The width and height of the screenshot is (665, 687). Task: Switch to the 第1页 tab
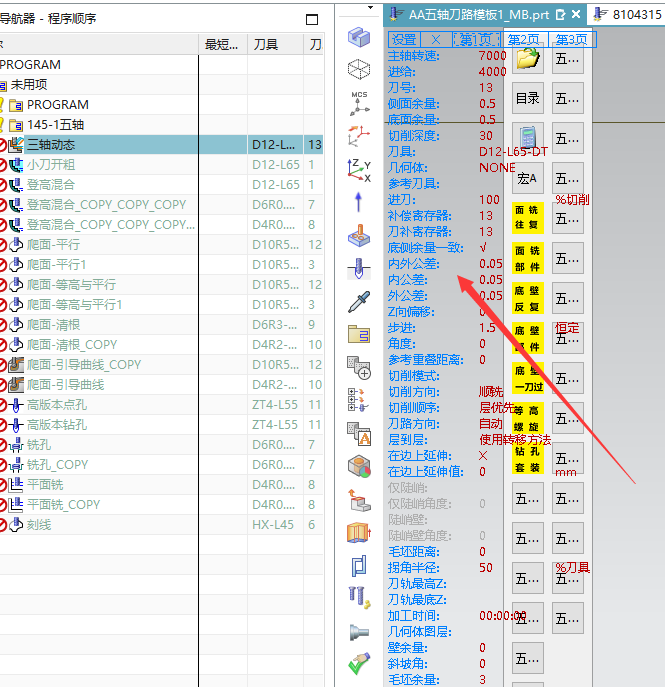(476, 39)
